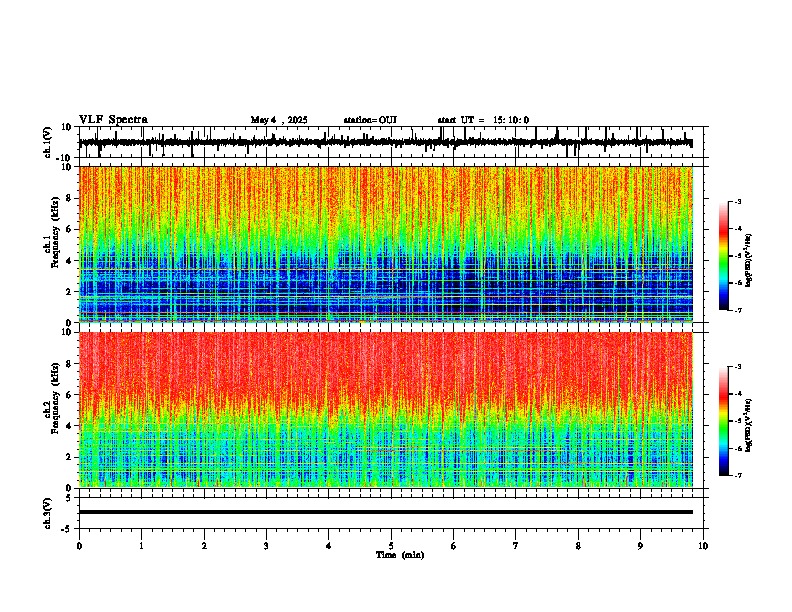This screenshot has width=792, height=612.
Task: Click the ch.1 "Frequency (kHz)" axis label
Action: pos(55,233)
